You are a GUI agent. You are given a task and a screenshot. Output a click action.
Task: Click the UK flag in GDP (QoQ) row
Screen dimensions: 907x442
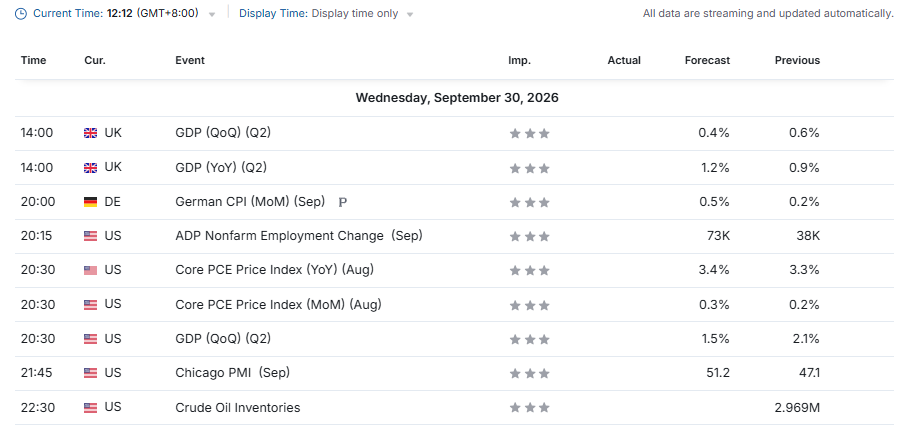coord(90,133)
